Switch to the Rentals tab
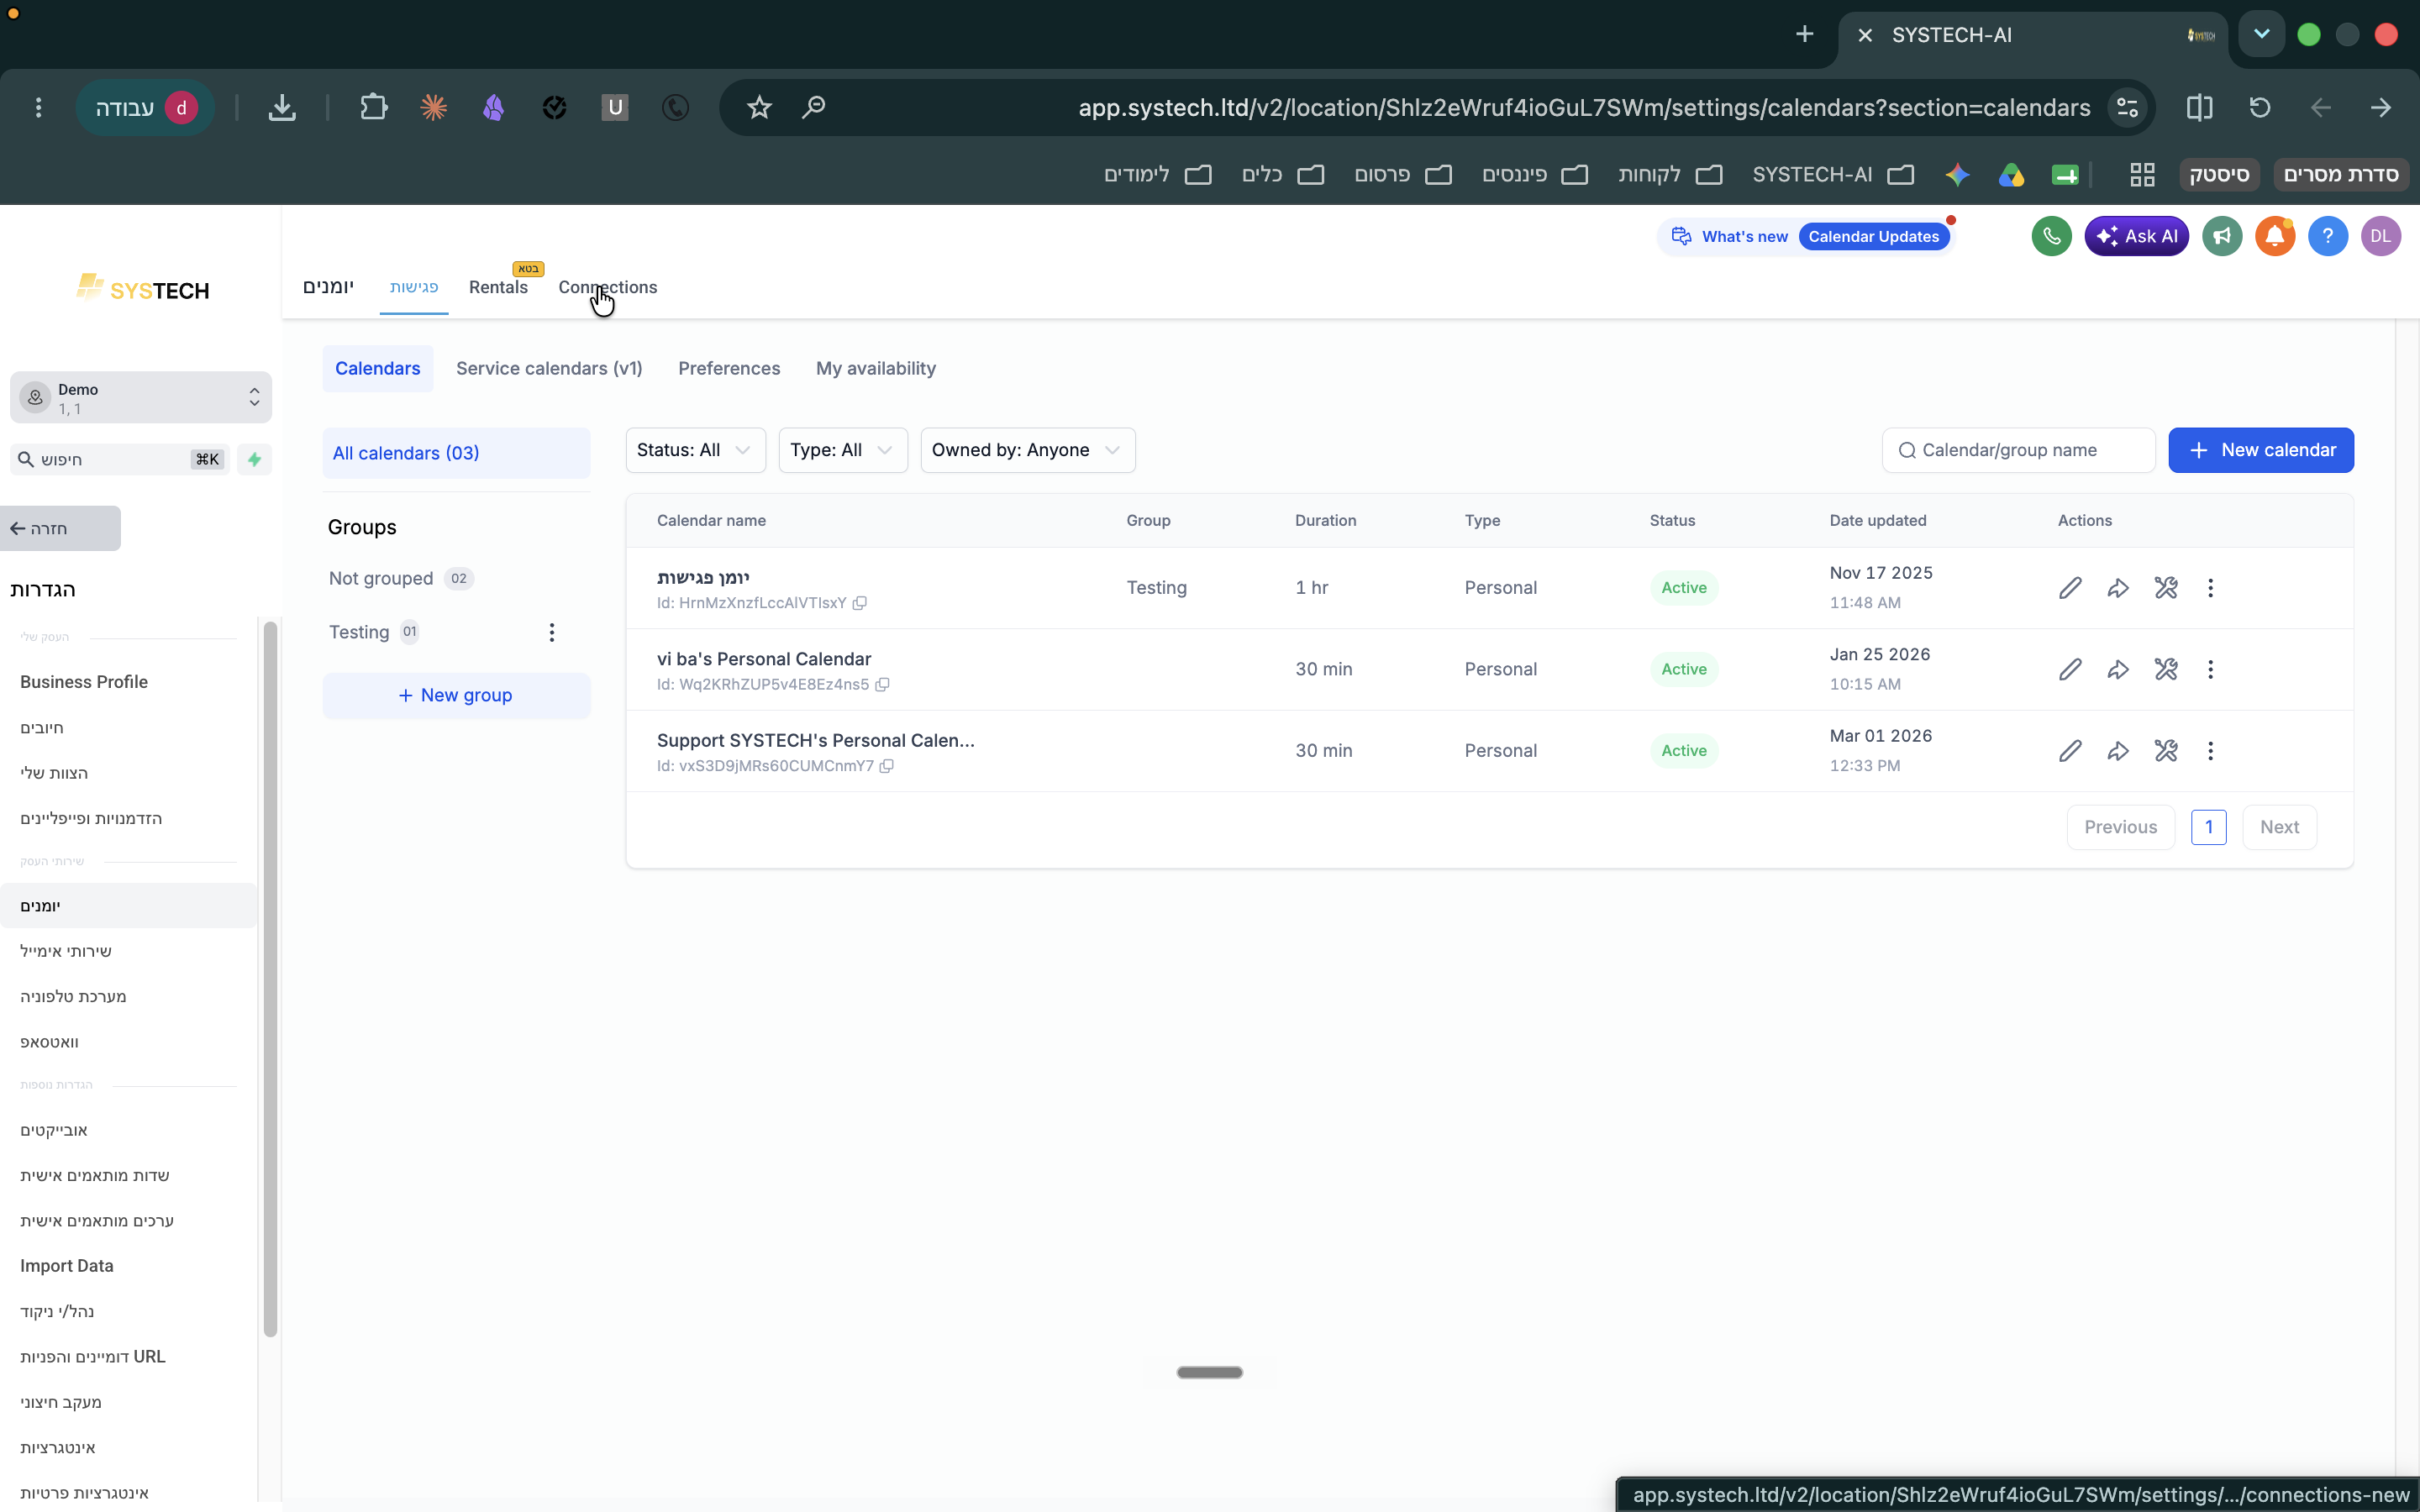The image size is (2420, 1512). click(x=498, y=288)
